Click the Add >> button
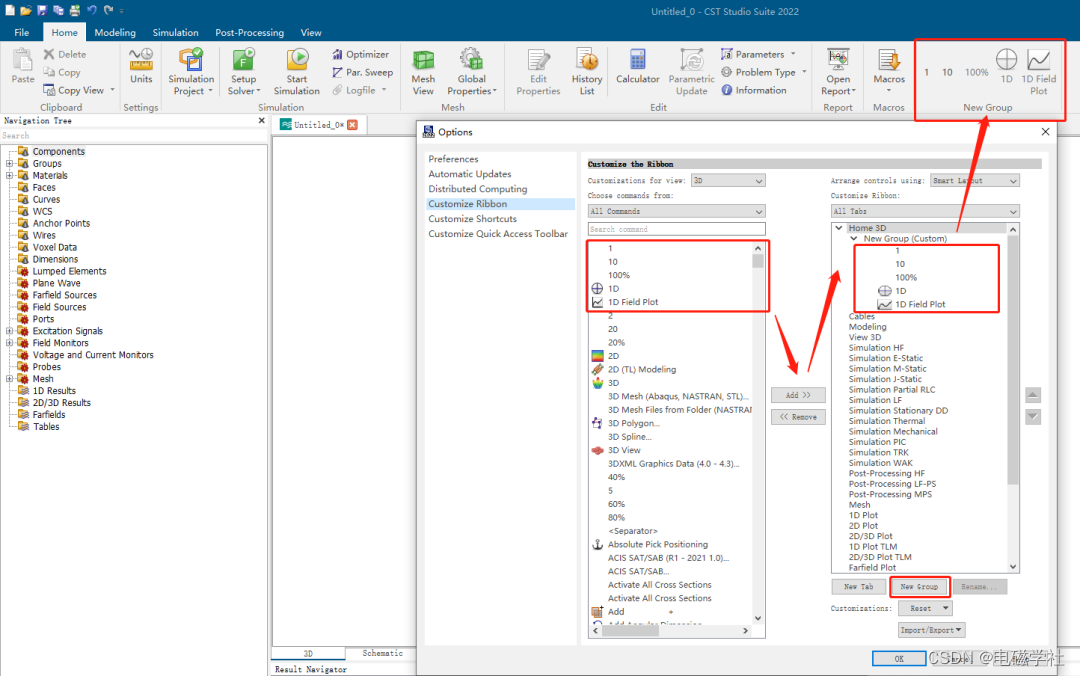Screen dimensions: 1080x676 tap(798, 396)
